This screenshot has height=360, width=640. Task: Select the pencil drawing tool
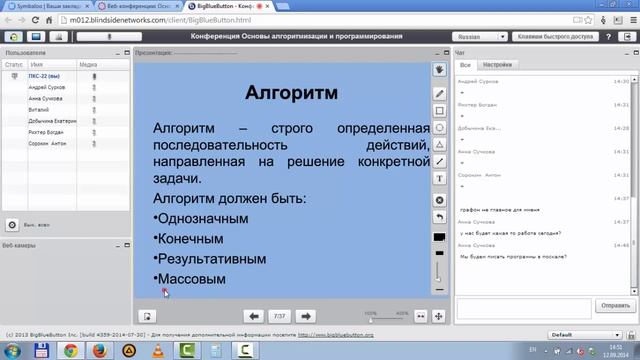tap(439, 94)
